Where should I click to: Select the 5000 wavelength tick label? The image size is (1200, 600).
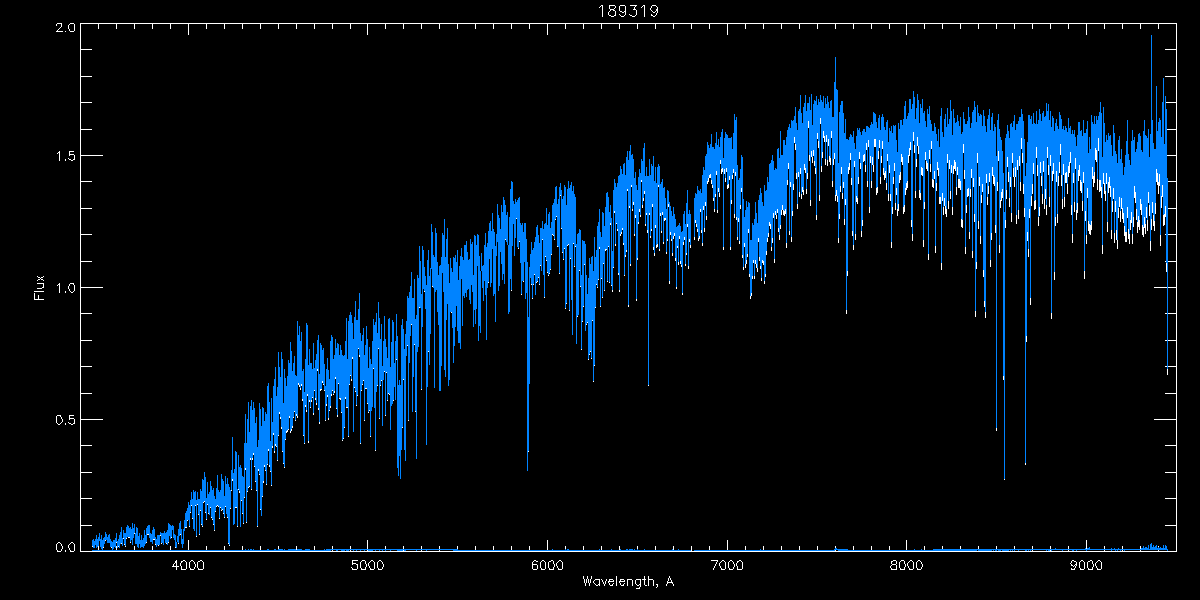point(368,566)
